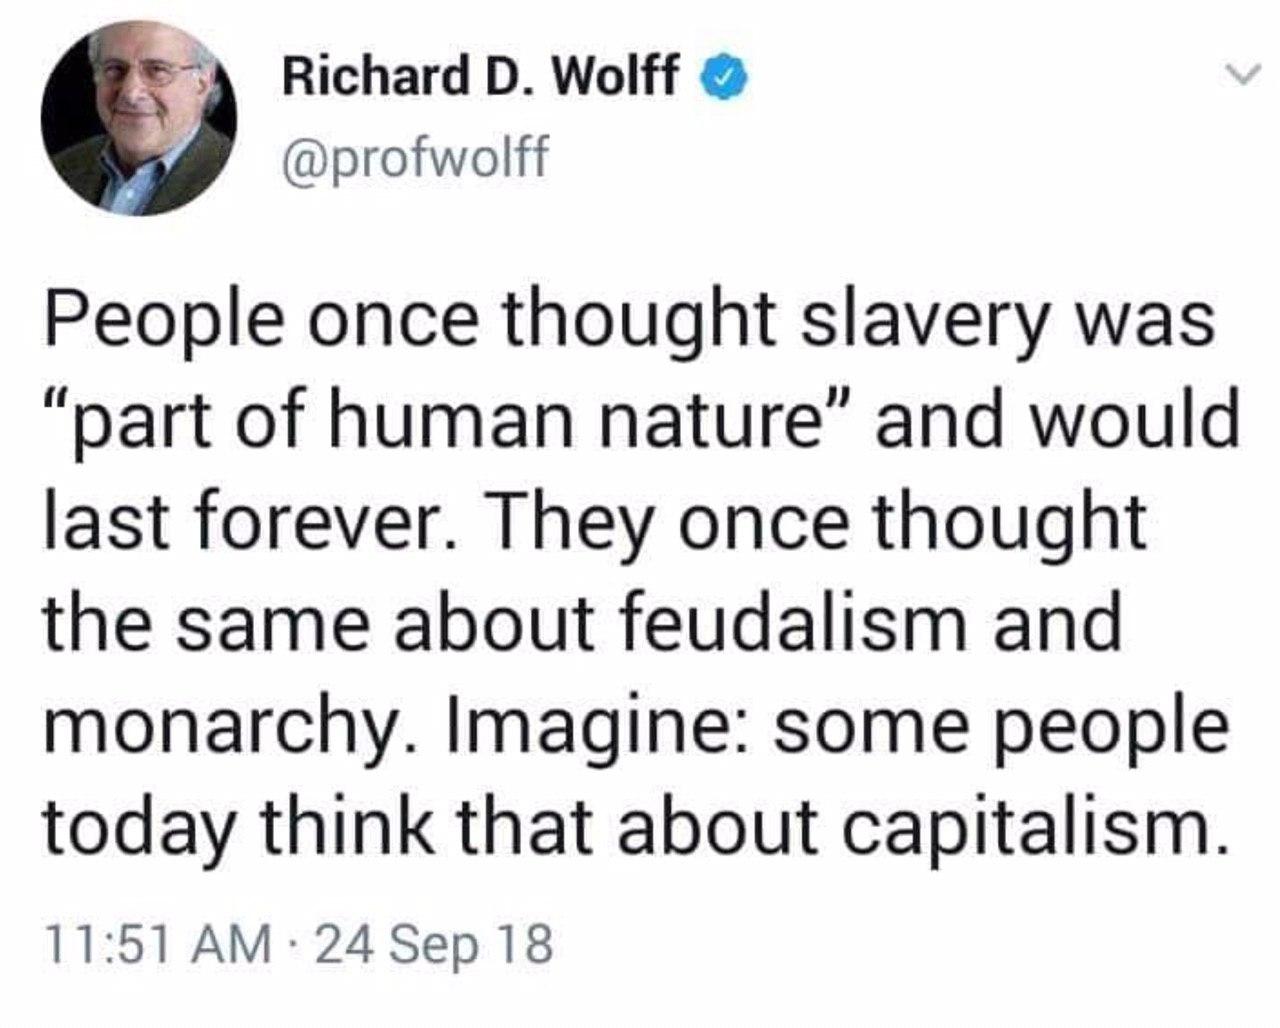Click the 11:51 AM timestamp

(159, 942)
